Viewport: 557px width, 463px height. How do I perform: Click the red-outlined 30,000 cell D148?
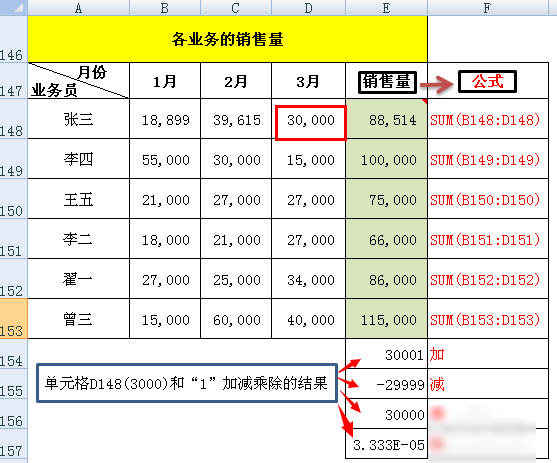310,122
